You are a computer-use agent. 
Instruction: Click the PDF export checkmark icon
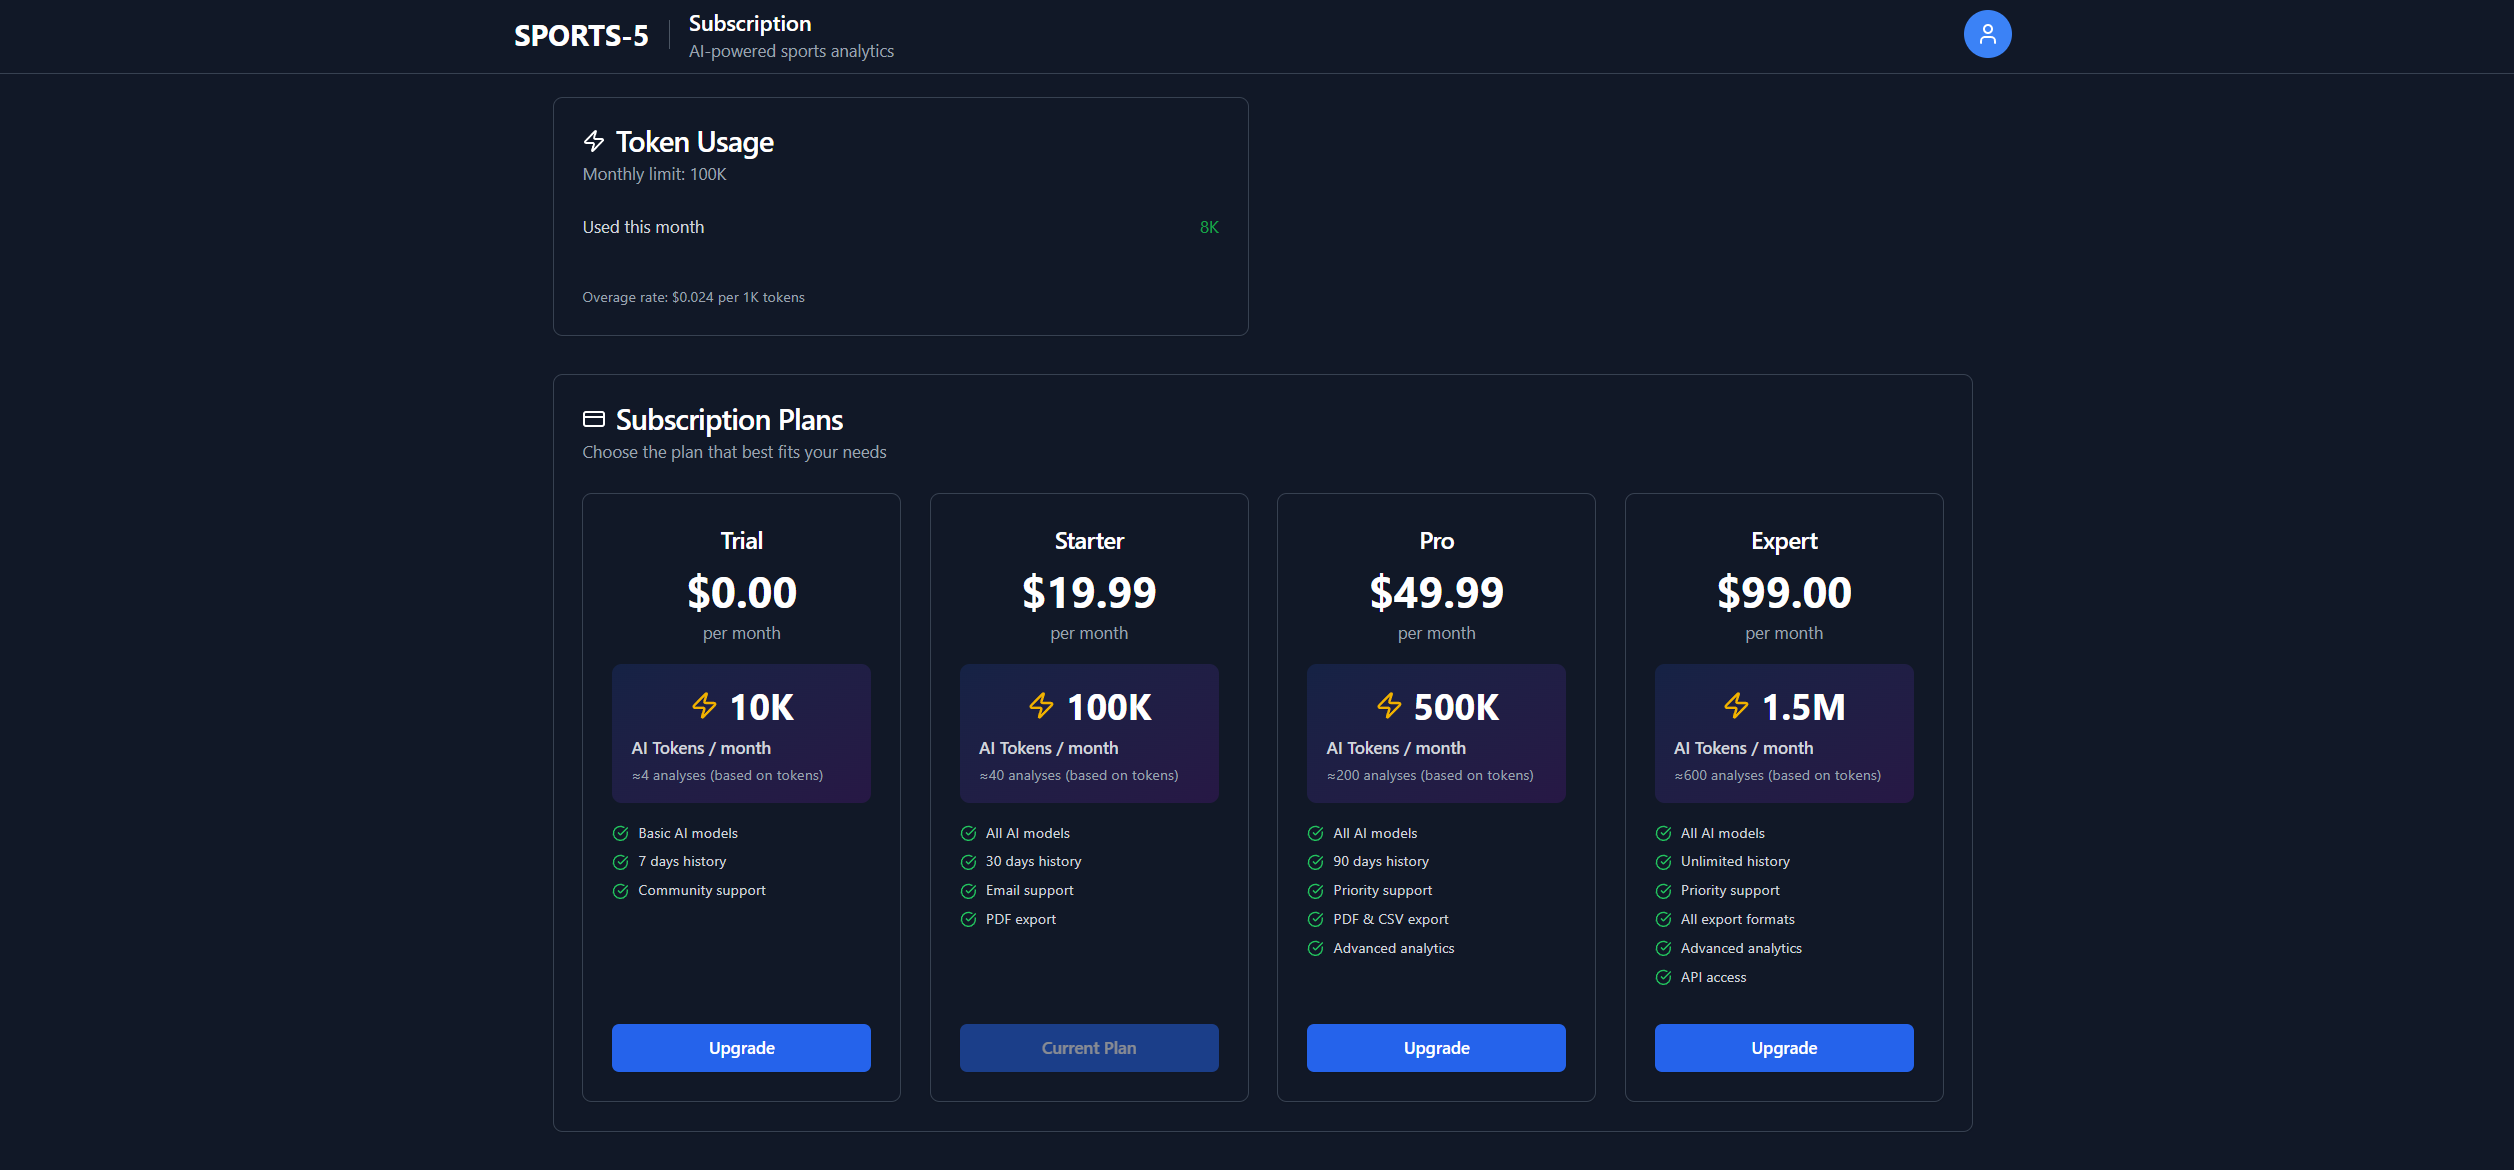[x=968, y=920]
